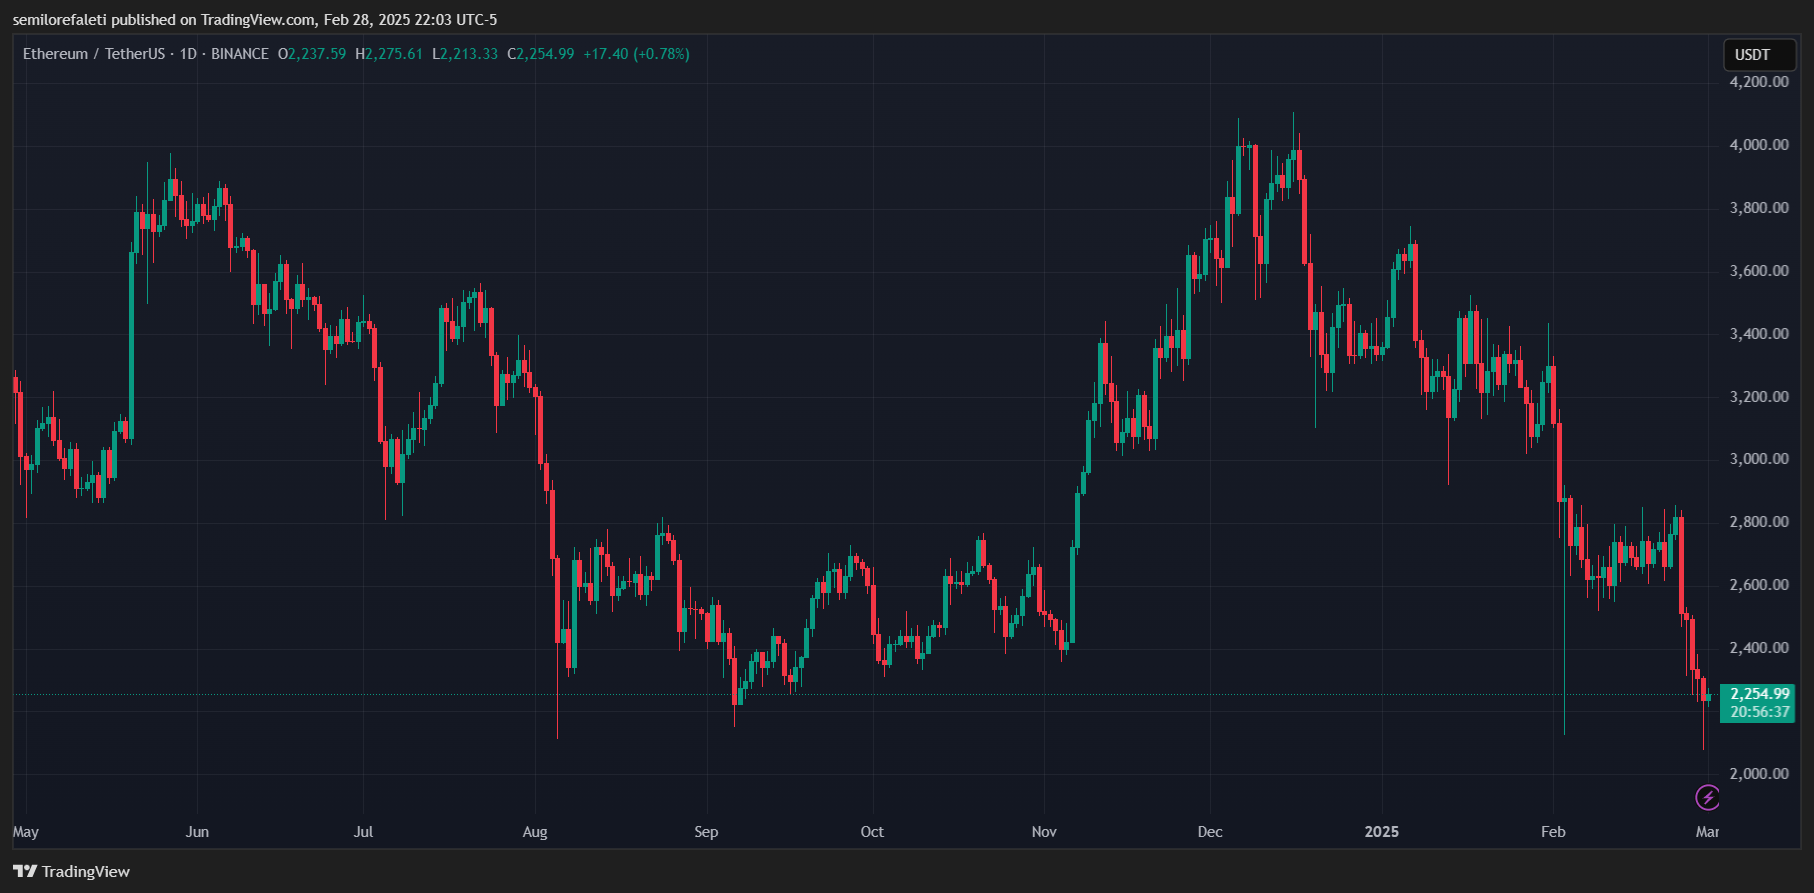Click the 2,400.00 price axis label
Screen dimensions: 1814x893
(x=1759, y=648)
